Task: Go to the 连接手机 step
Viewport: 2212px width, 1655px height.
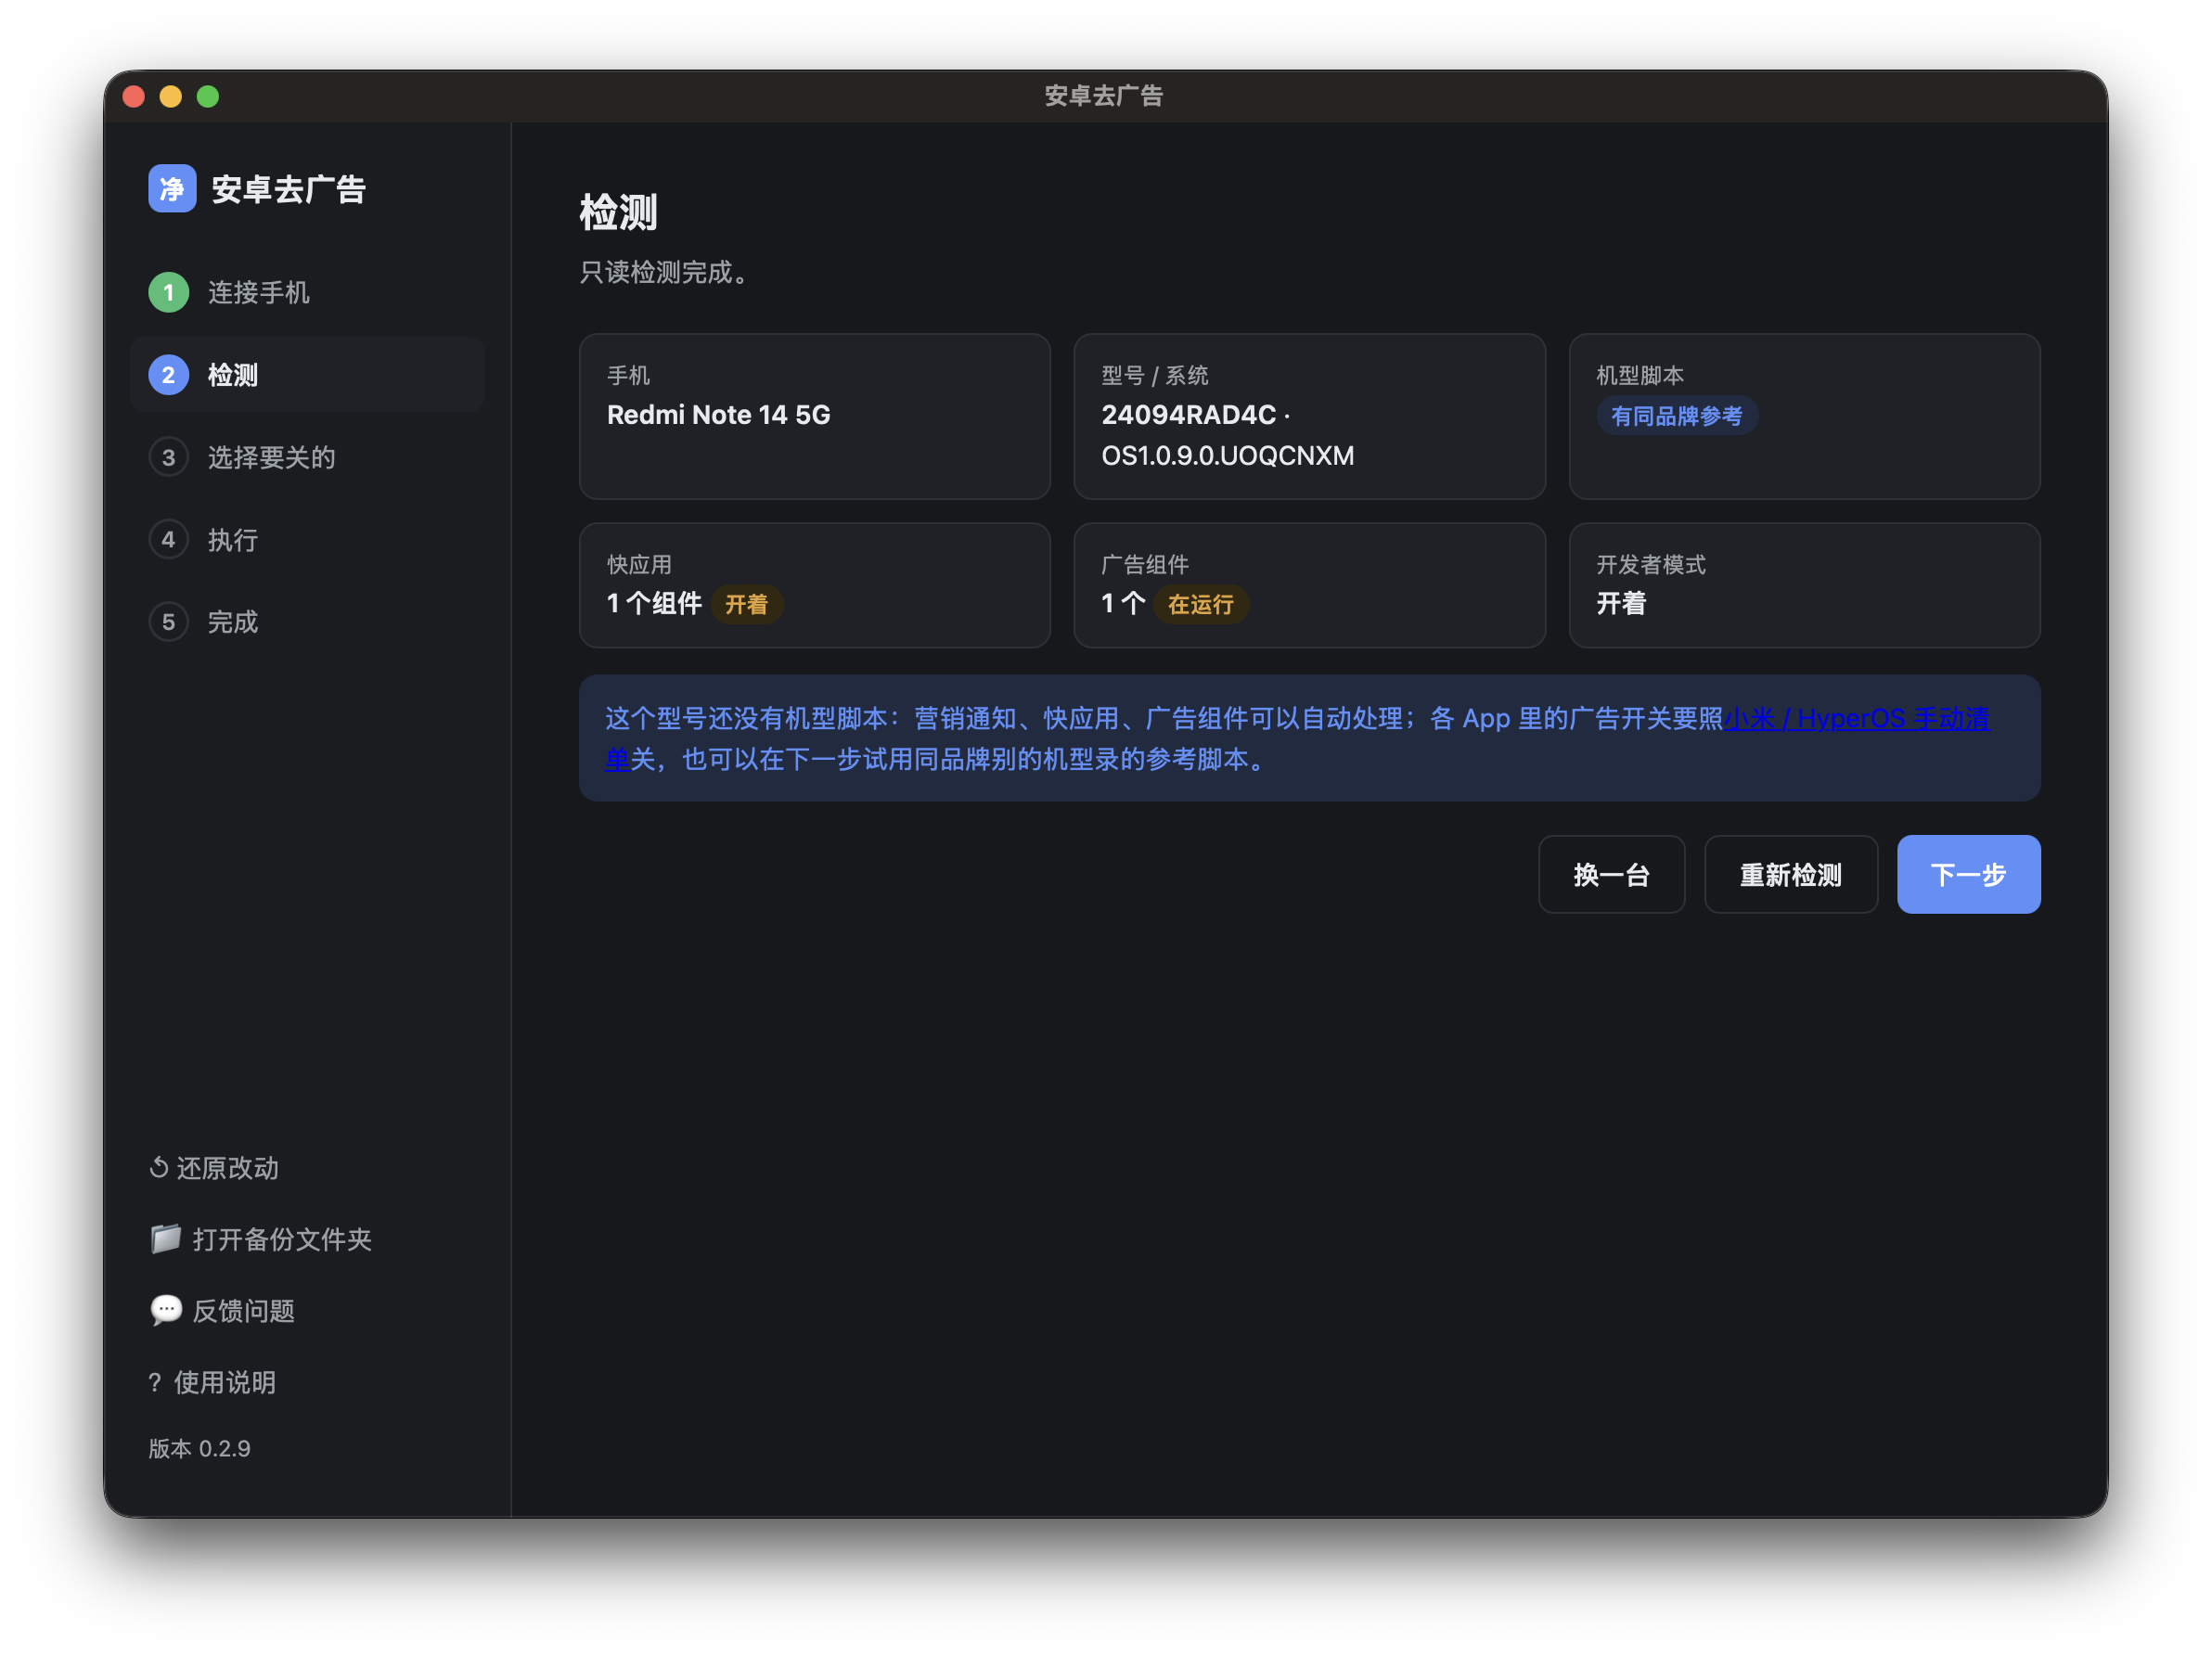Action: point(307,292)
